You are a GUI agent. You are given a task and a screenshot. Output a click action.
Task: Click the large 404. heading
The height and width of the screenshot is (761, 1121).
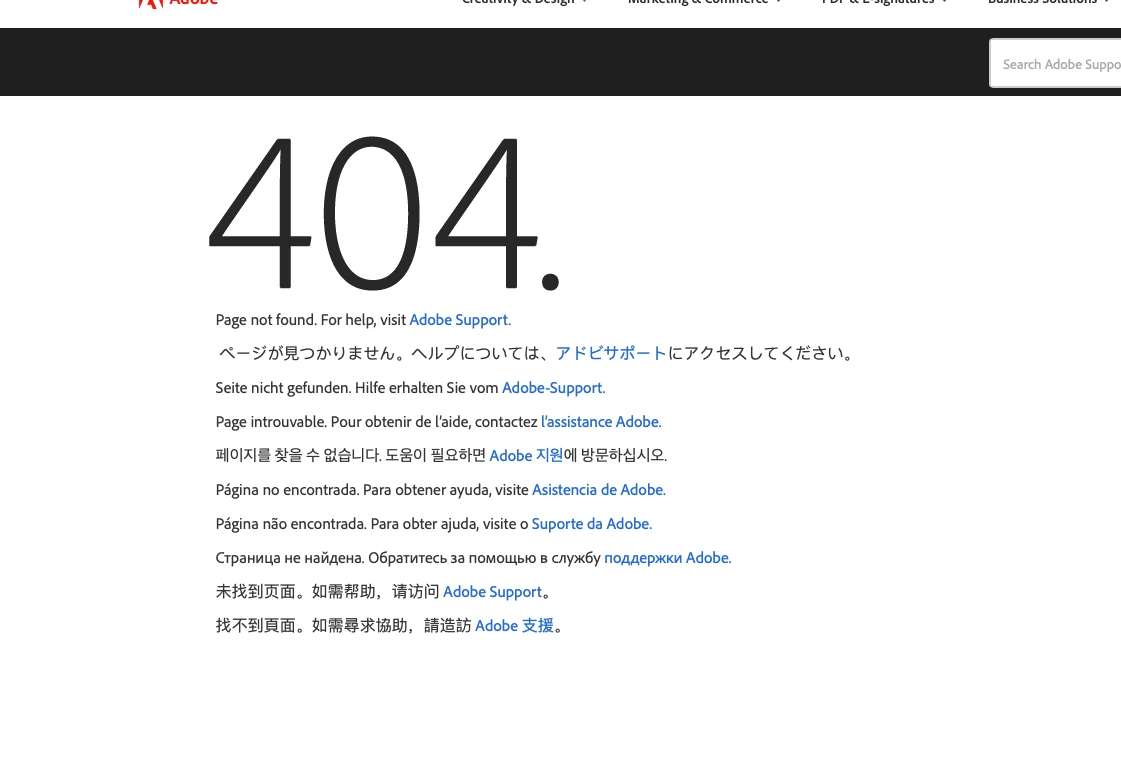tap(384, 213)
